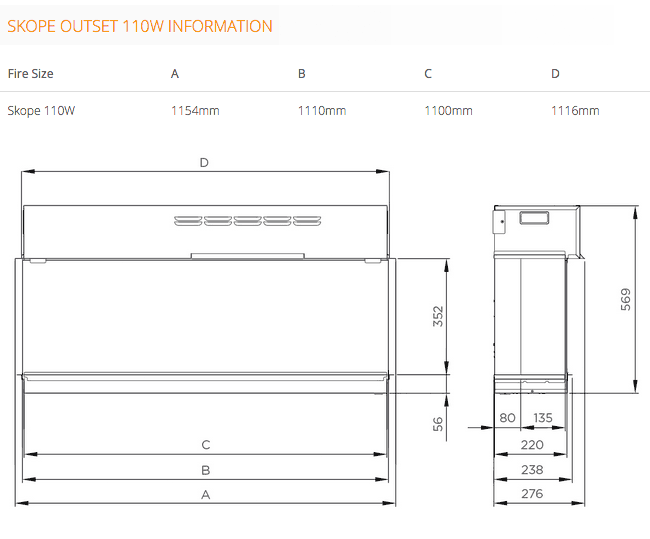The image size is (650, 539).
Task: Click the '80' depth dimension label
Action: (507, 418)
